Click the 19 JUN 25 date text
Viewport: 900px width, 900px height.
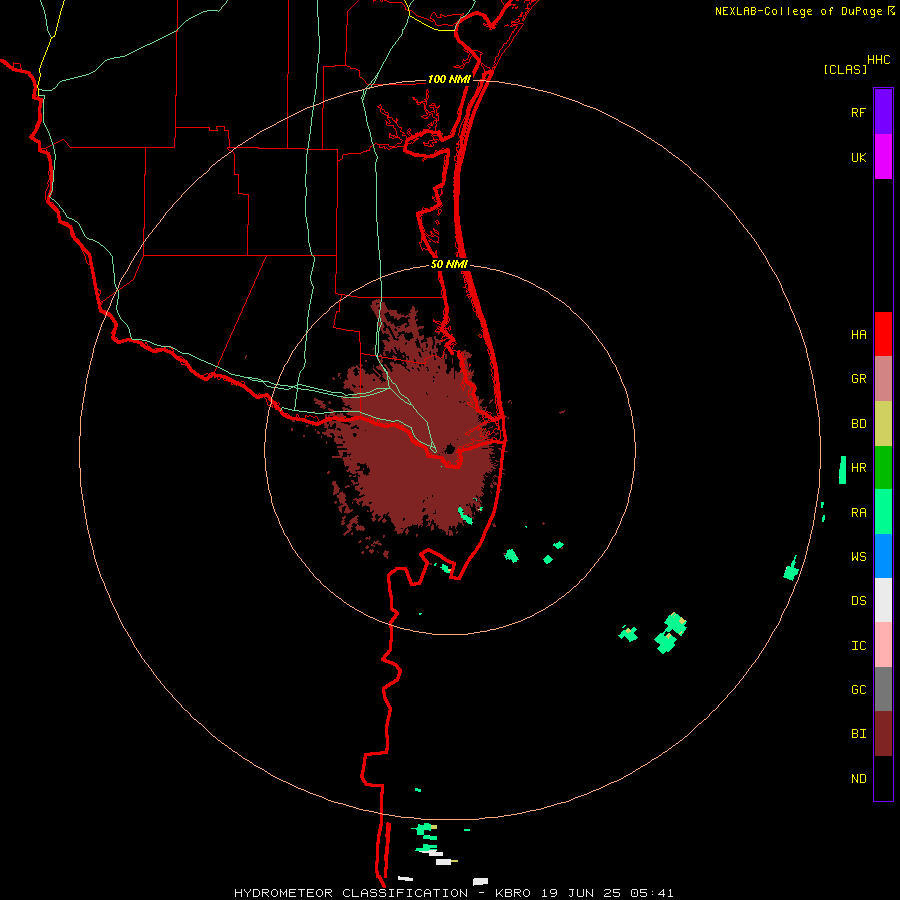tap(581, 893)
